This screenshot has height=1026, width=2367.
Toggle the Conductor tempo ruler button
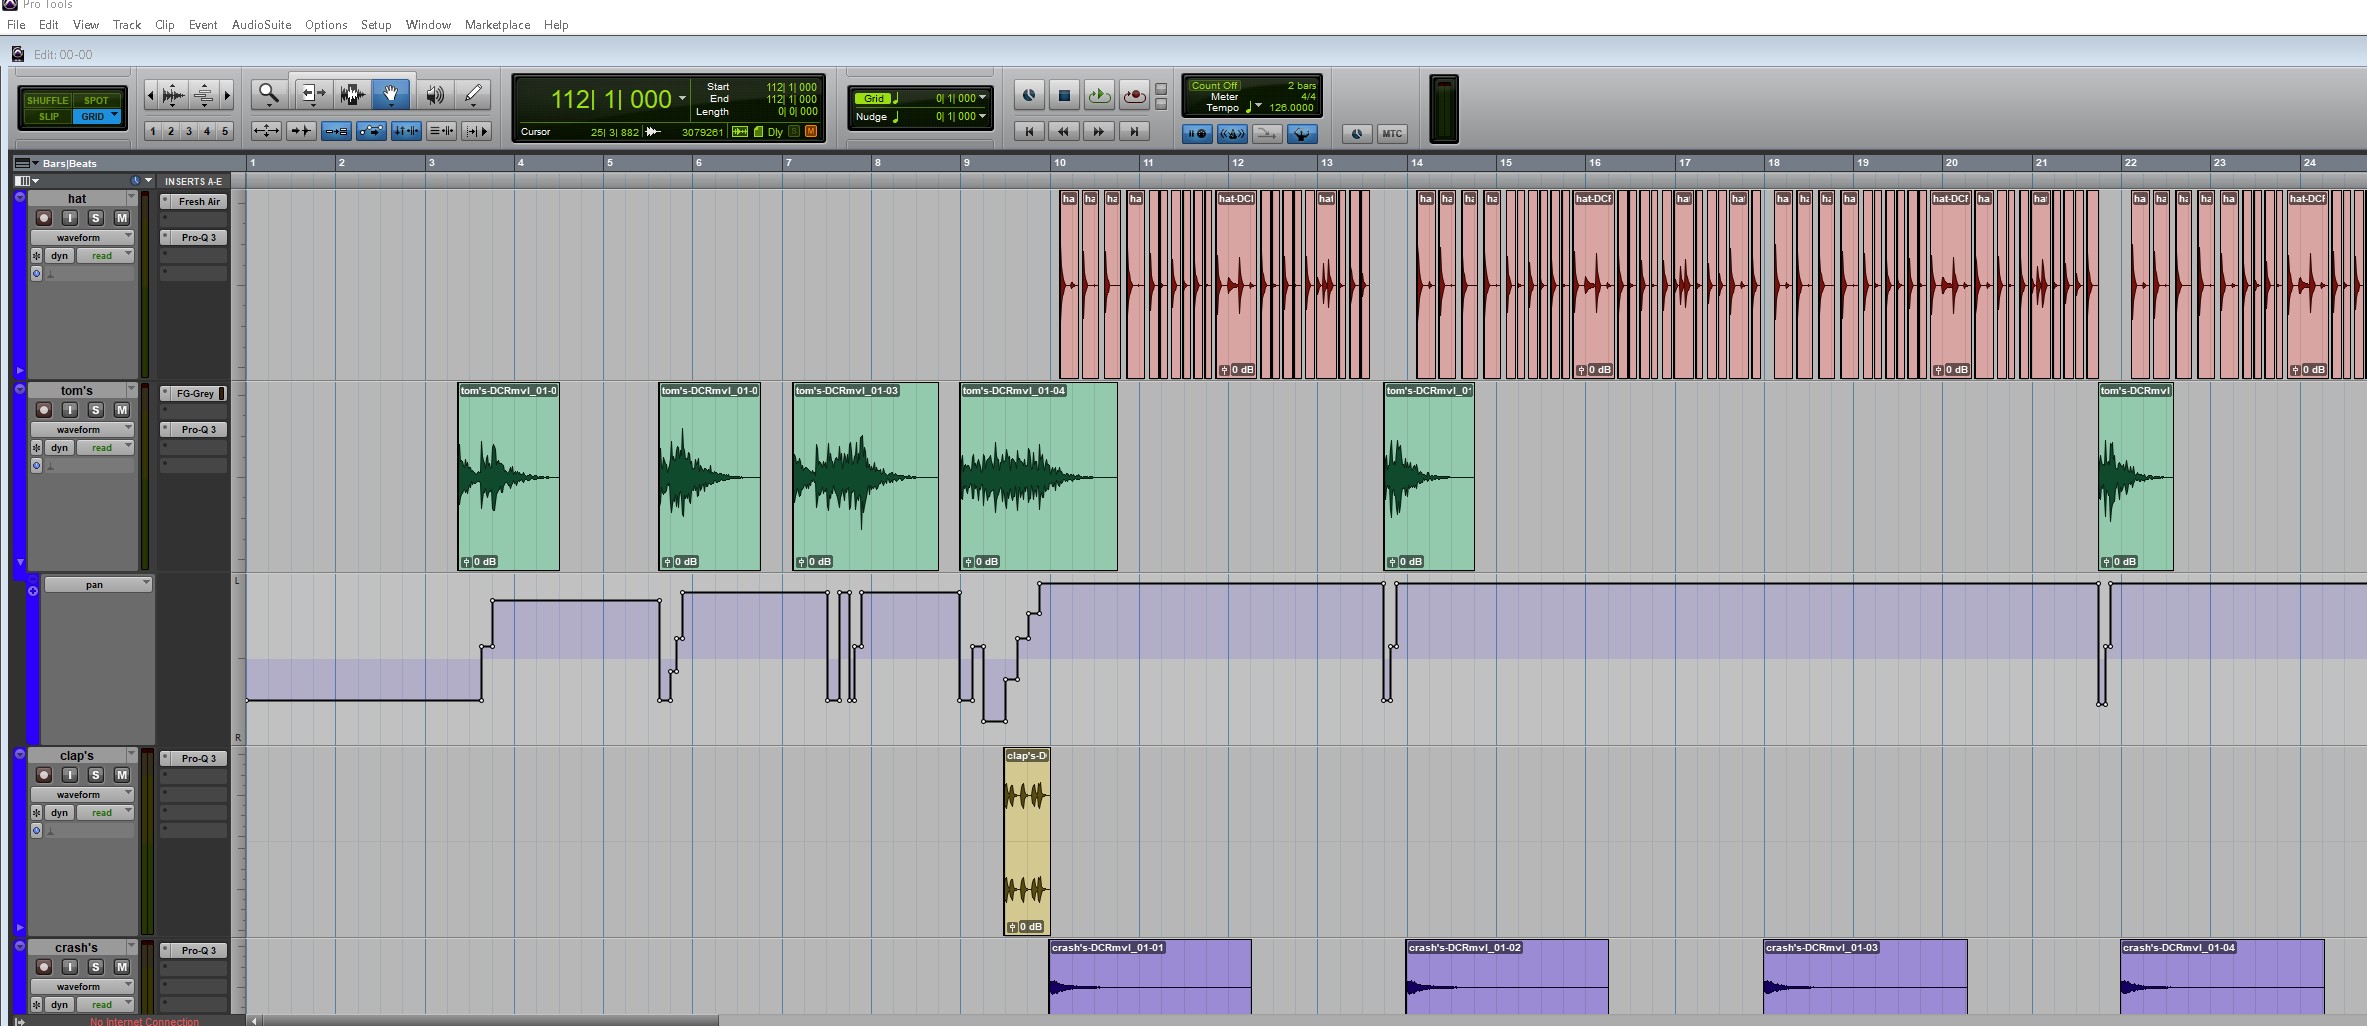(1302, 133)
